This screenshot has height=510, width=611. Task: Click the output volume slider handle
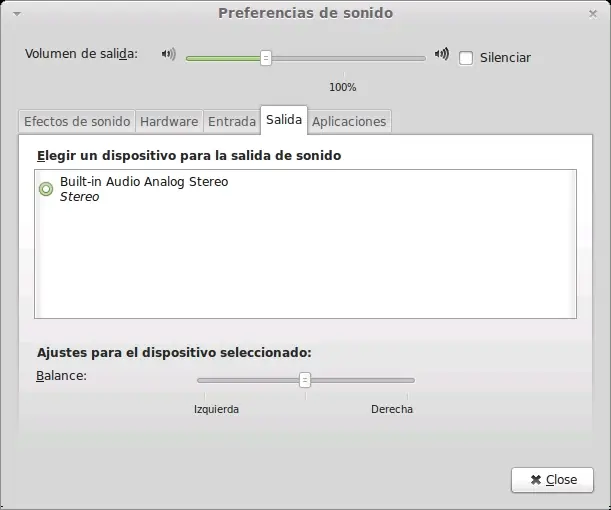(x=266, y=58)
